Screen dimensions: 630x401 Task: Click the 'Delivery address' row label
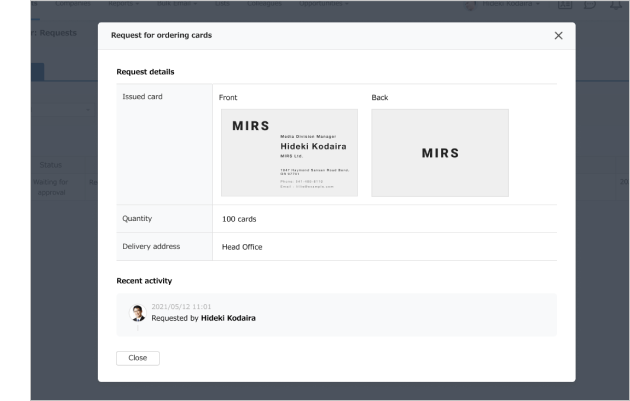coord(151,246)
